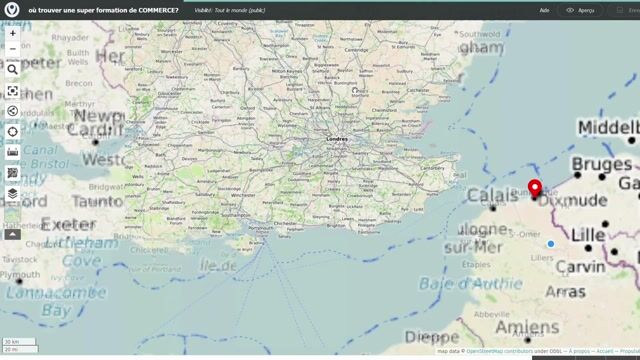Click the tile-pattern icon above layers
Image resolution: width=640 pixels, height=360 pixels.
coord(13,173)
